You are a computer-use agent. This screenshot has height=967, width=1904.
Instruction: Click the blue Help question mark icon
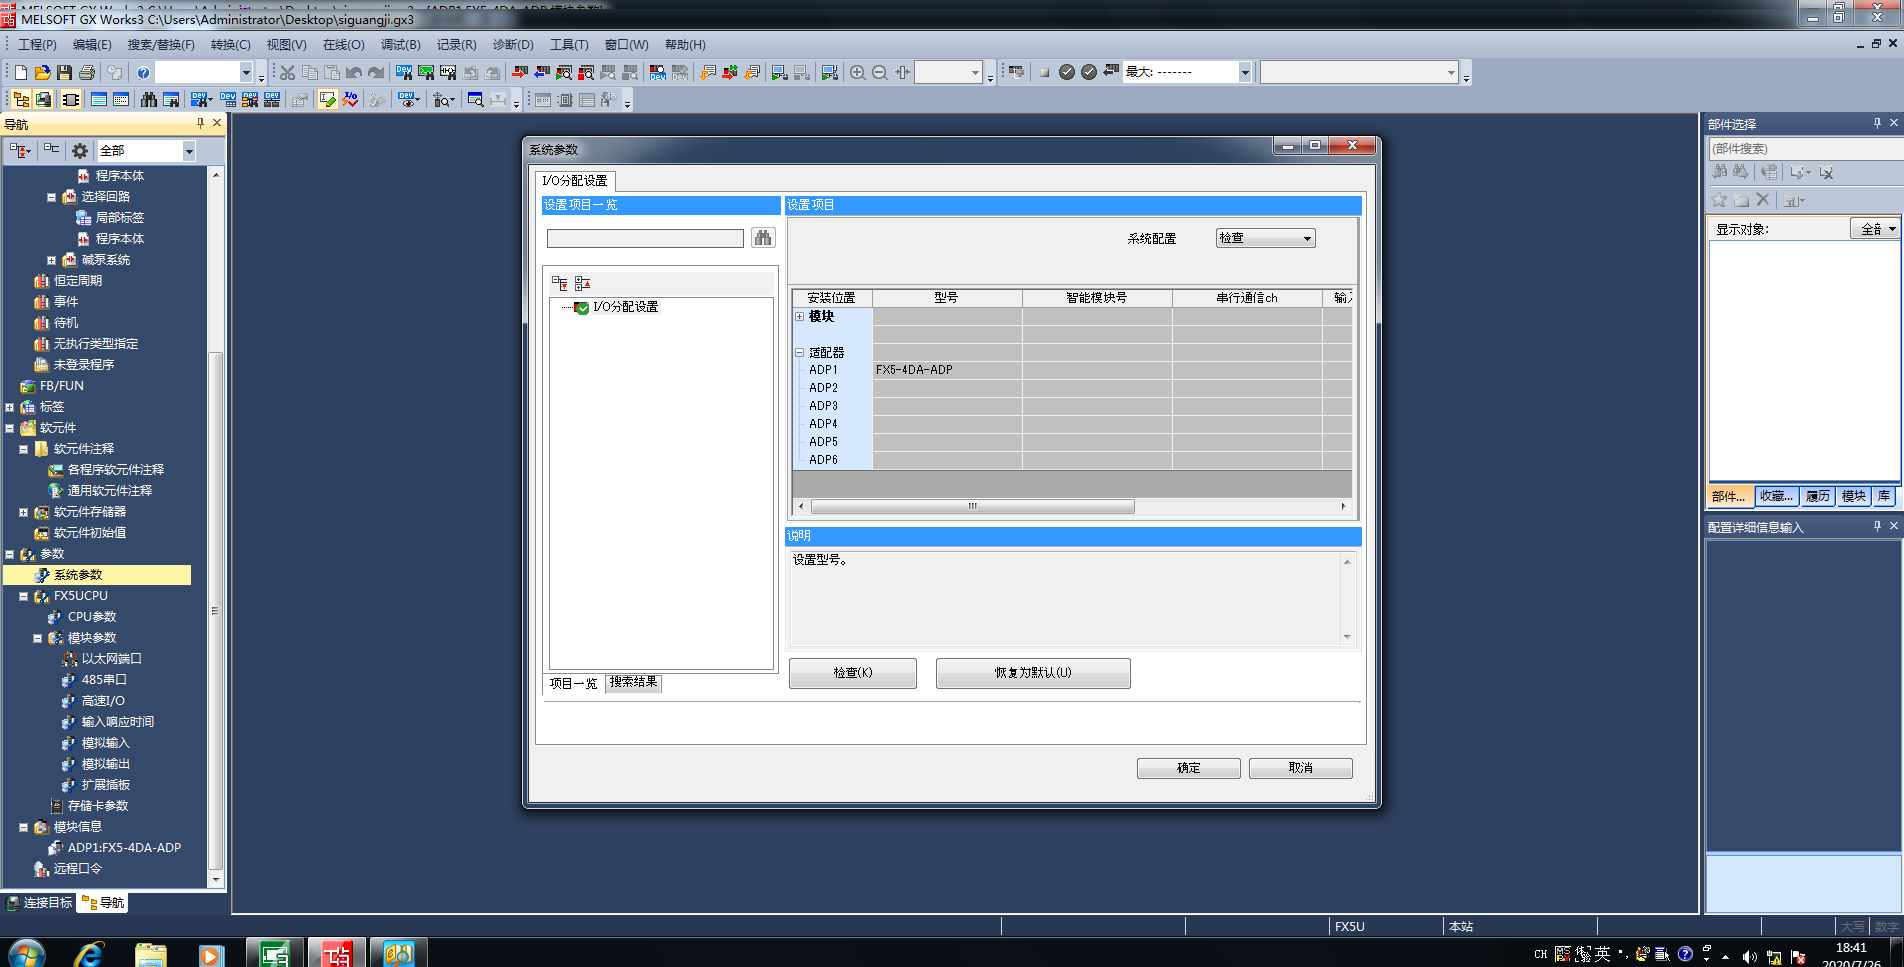tap(143, 72)
